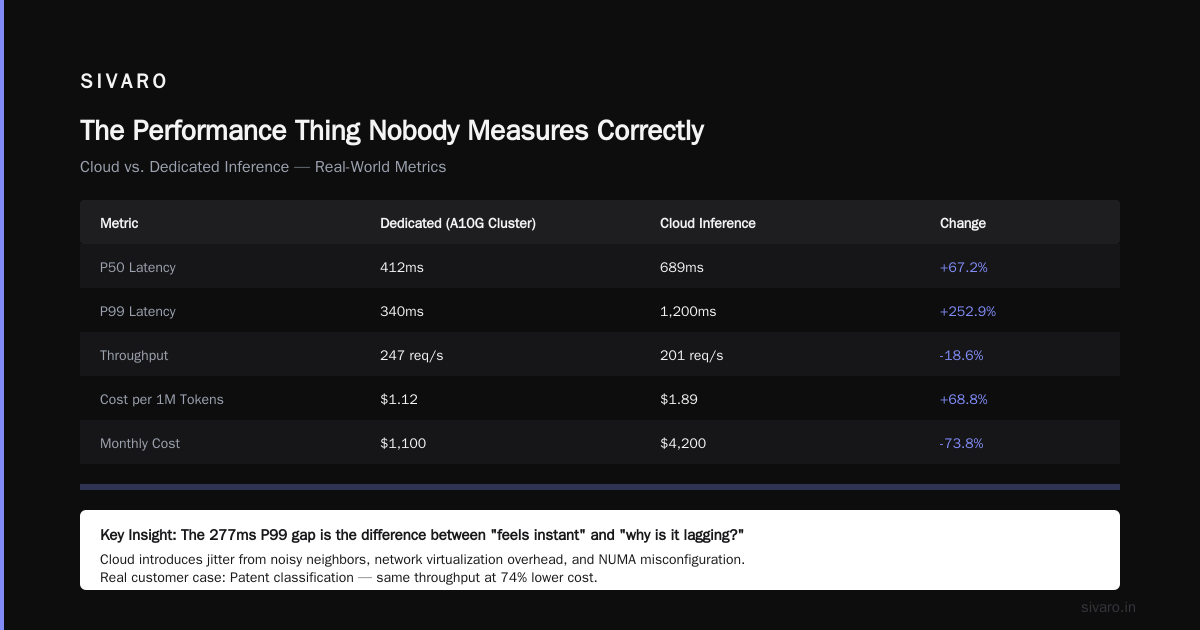Click the 'Dedicated (A10G Cluster)' column header
Image resolution: width=1200 pixels, height=630 pixels.
(458, 223)
